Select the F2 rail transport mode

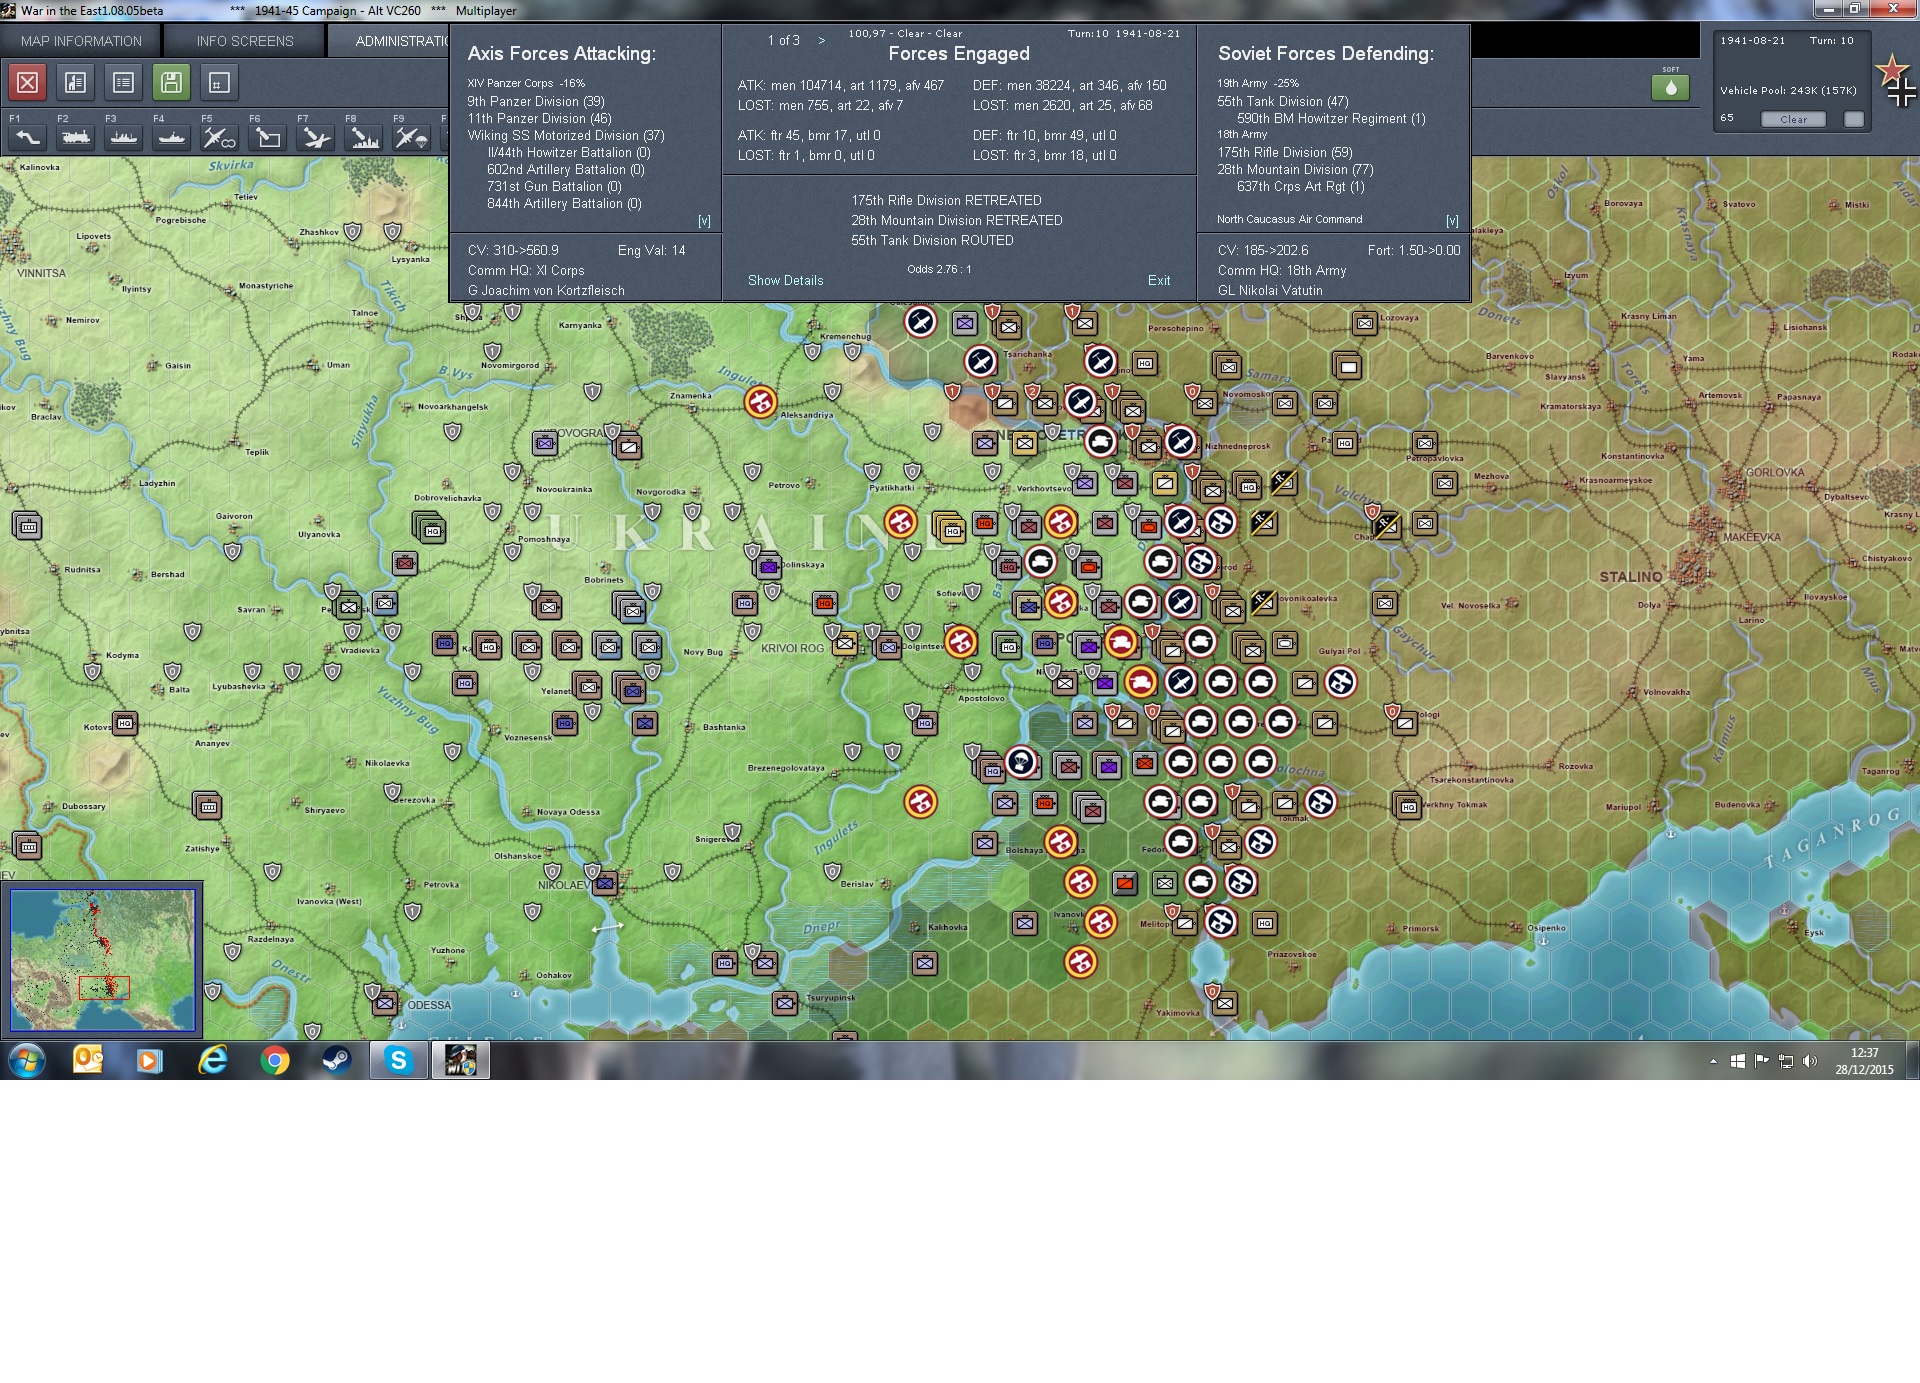[76, 137]
